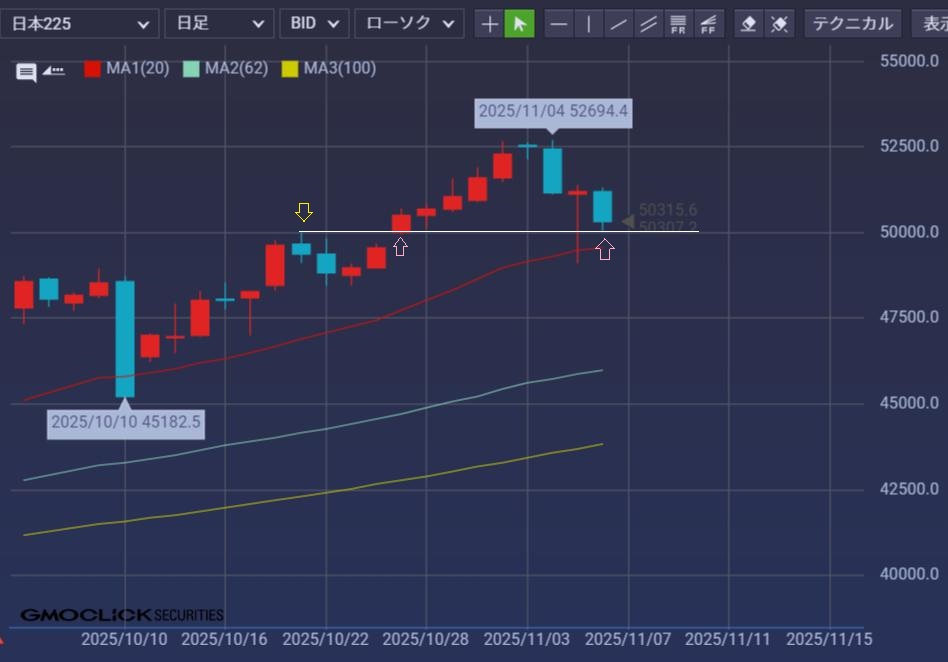Expand the ローソク chart type dropdown
The image size is (948, 662).
(409, 24)
